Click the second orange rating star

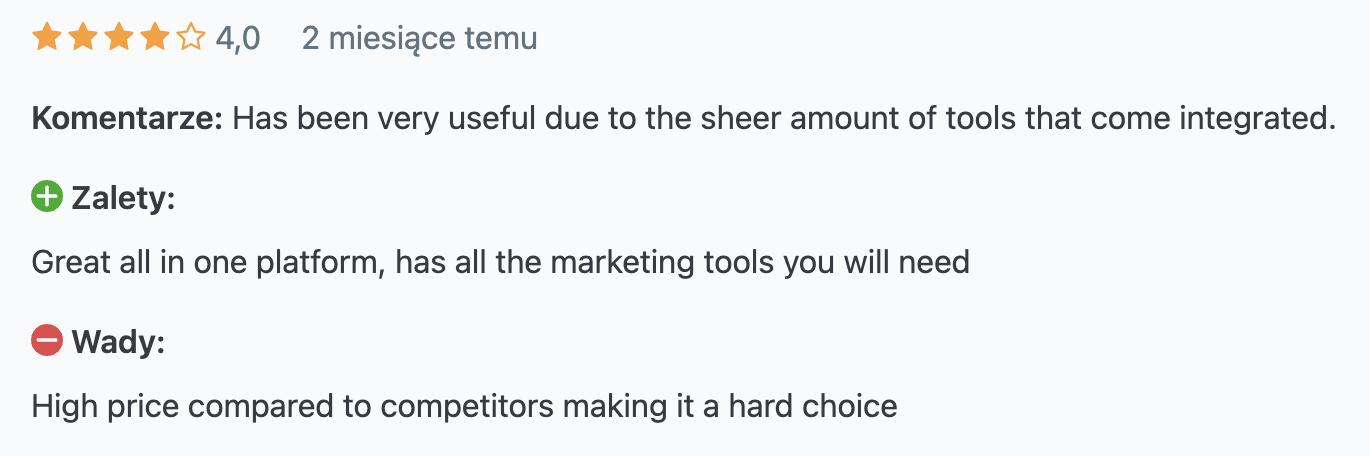pos(83,39)
